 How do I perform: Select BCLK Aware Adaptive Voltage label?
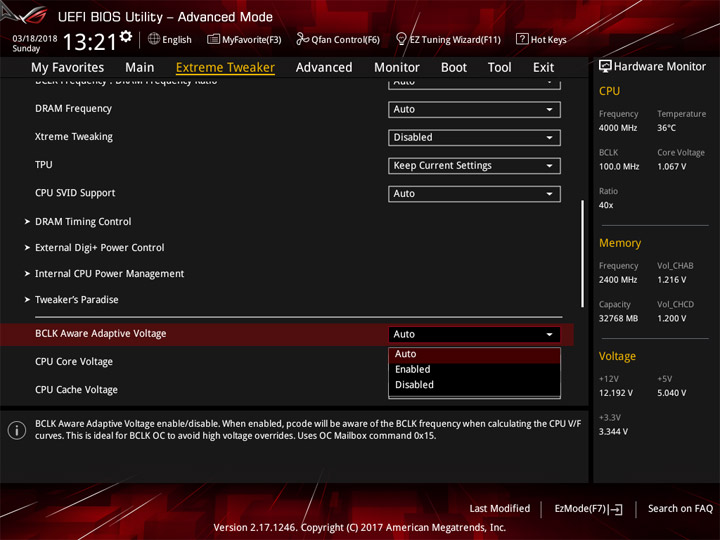[x=101, y=334]
